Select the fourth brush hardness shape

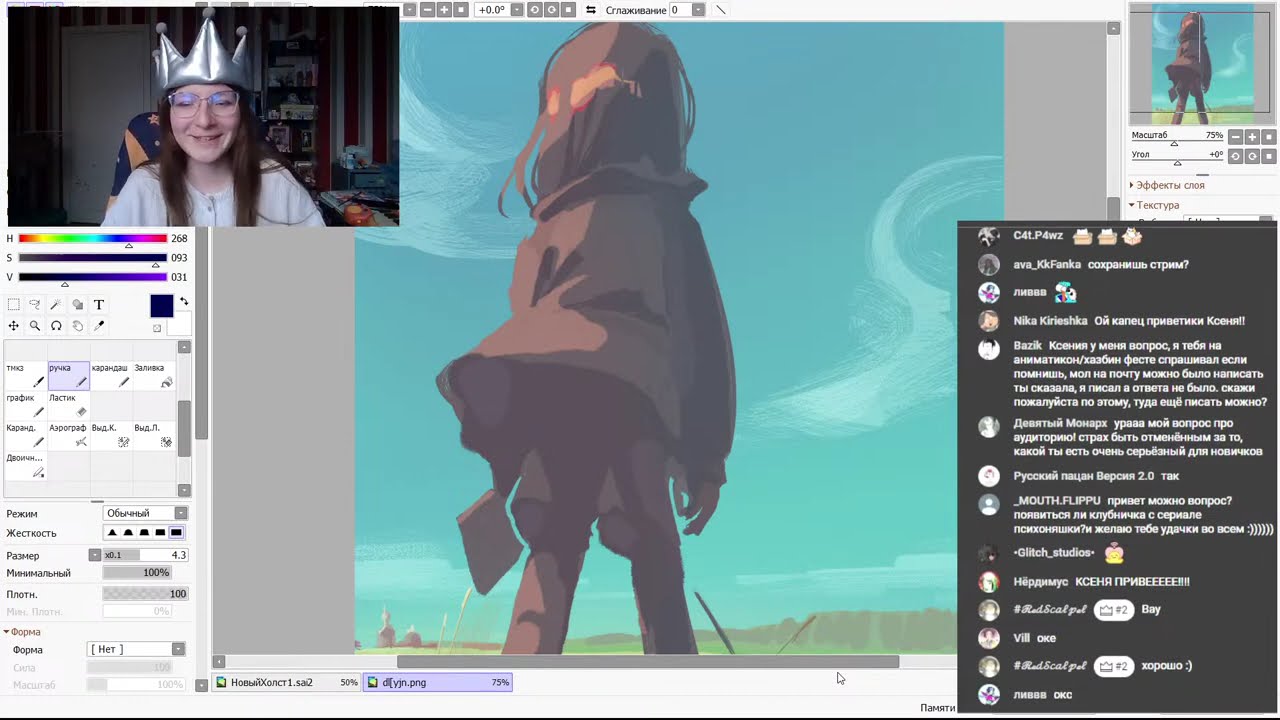pos(160,533)
